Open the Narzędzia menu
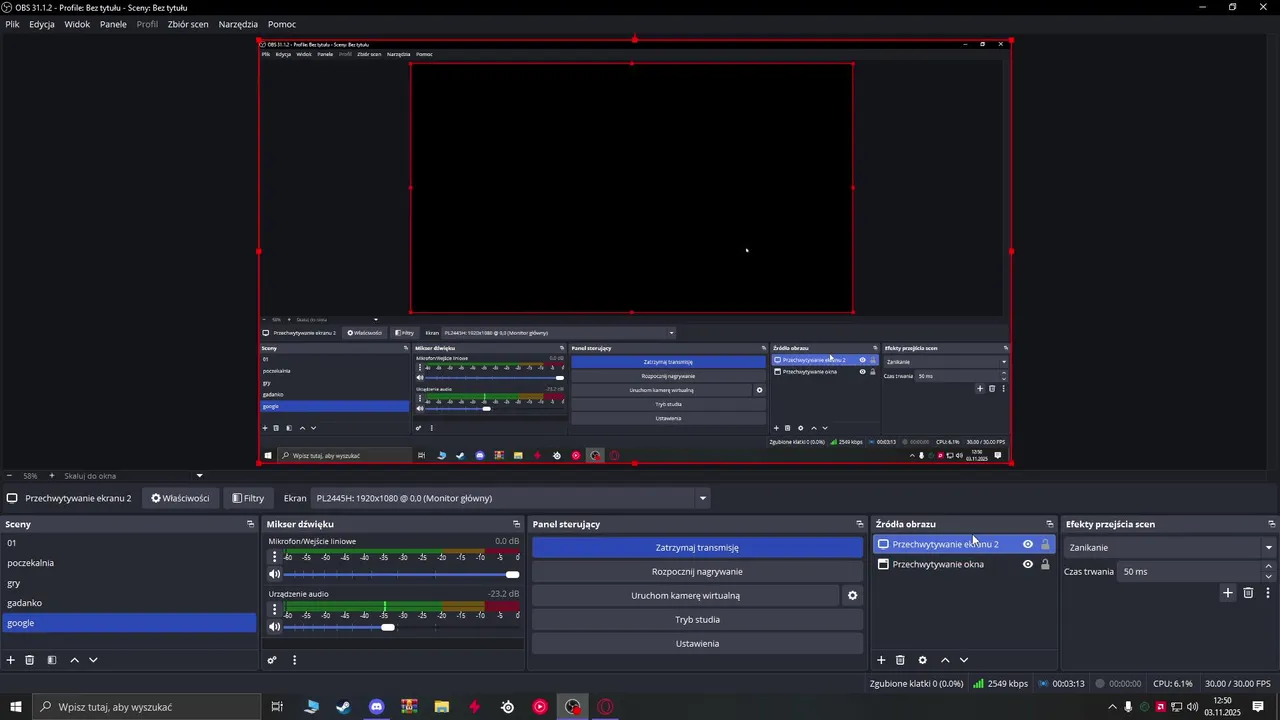Image resolution: width=1280 pixels, height=720 pixels. (238, 24)
